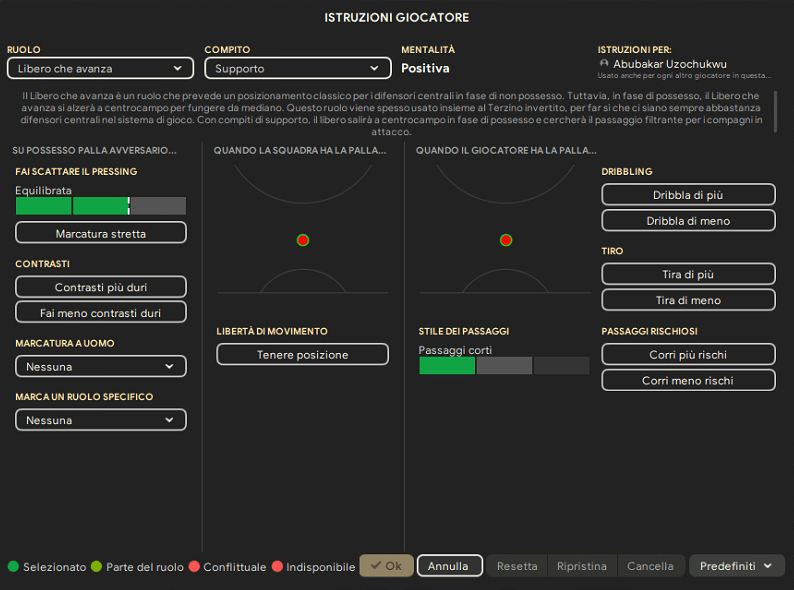Click the person icon beside Abubakar Uzochukwu
794x590 pixels.
pyautogui.click(x=603, y=64)
